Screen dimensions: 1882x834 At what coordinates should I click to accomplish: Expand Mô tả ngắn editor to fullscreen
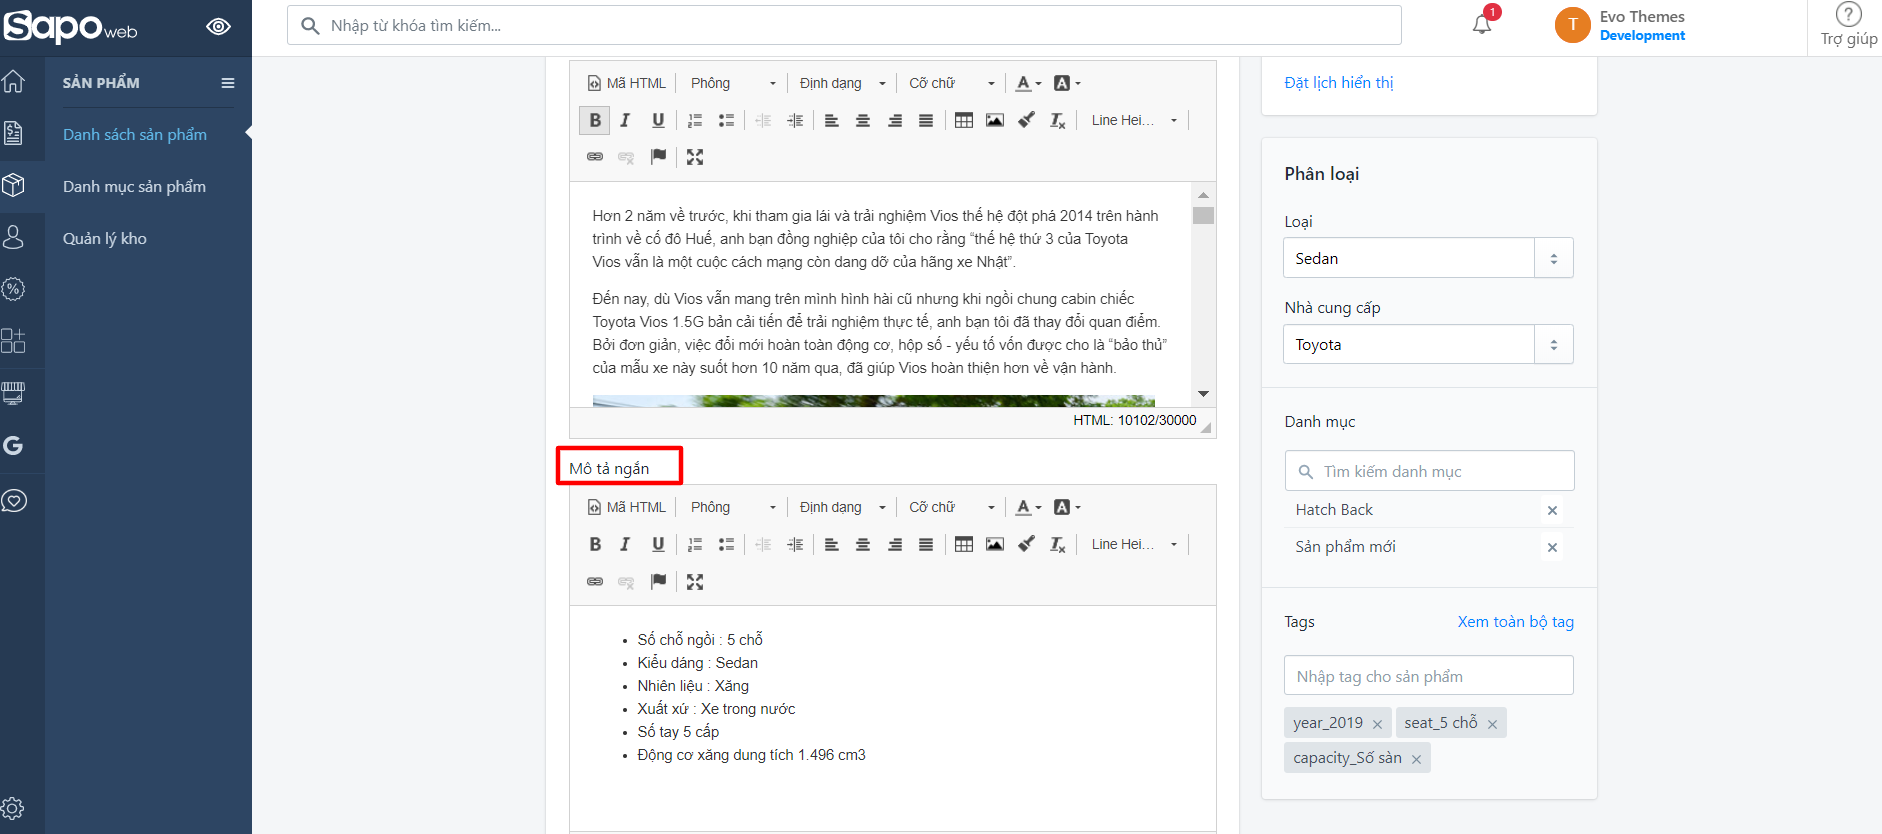(695, 581)
